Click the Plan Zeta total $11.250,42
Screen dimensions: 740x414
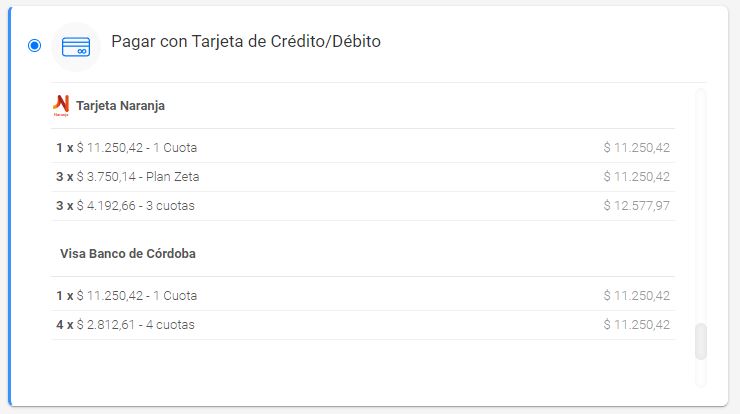637,177
